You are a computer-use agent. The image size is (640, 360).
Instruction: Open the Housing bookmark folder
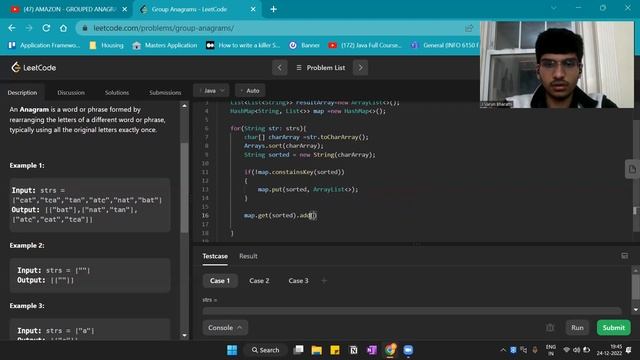point(107,45)
